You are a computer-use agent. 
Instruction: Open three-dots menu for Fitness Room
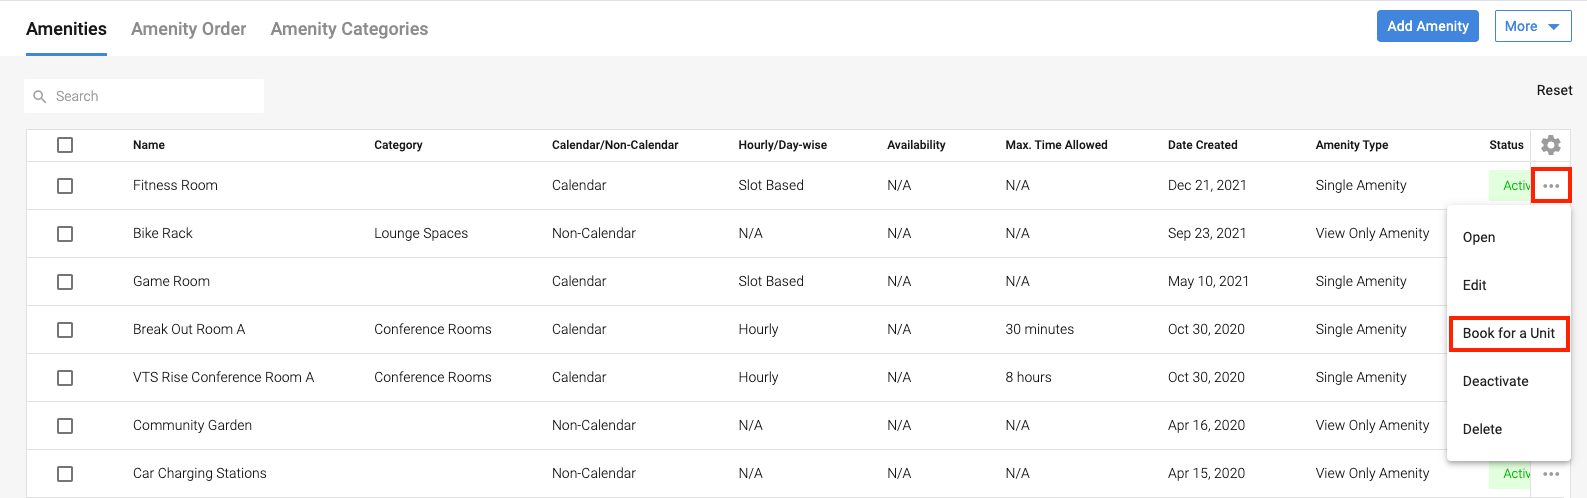1551,186
